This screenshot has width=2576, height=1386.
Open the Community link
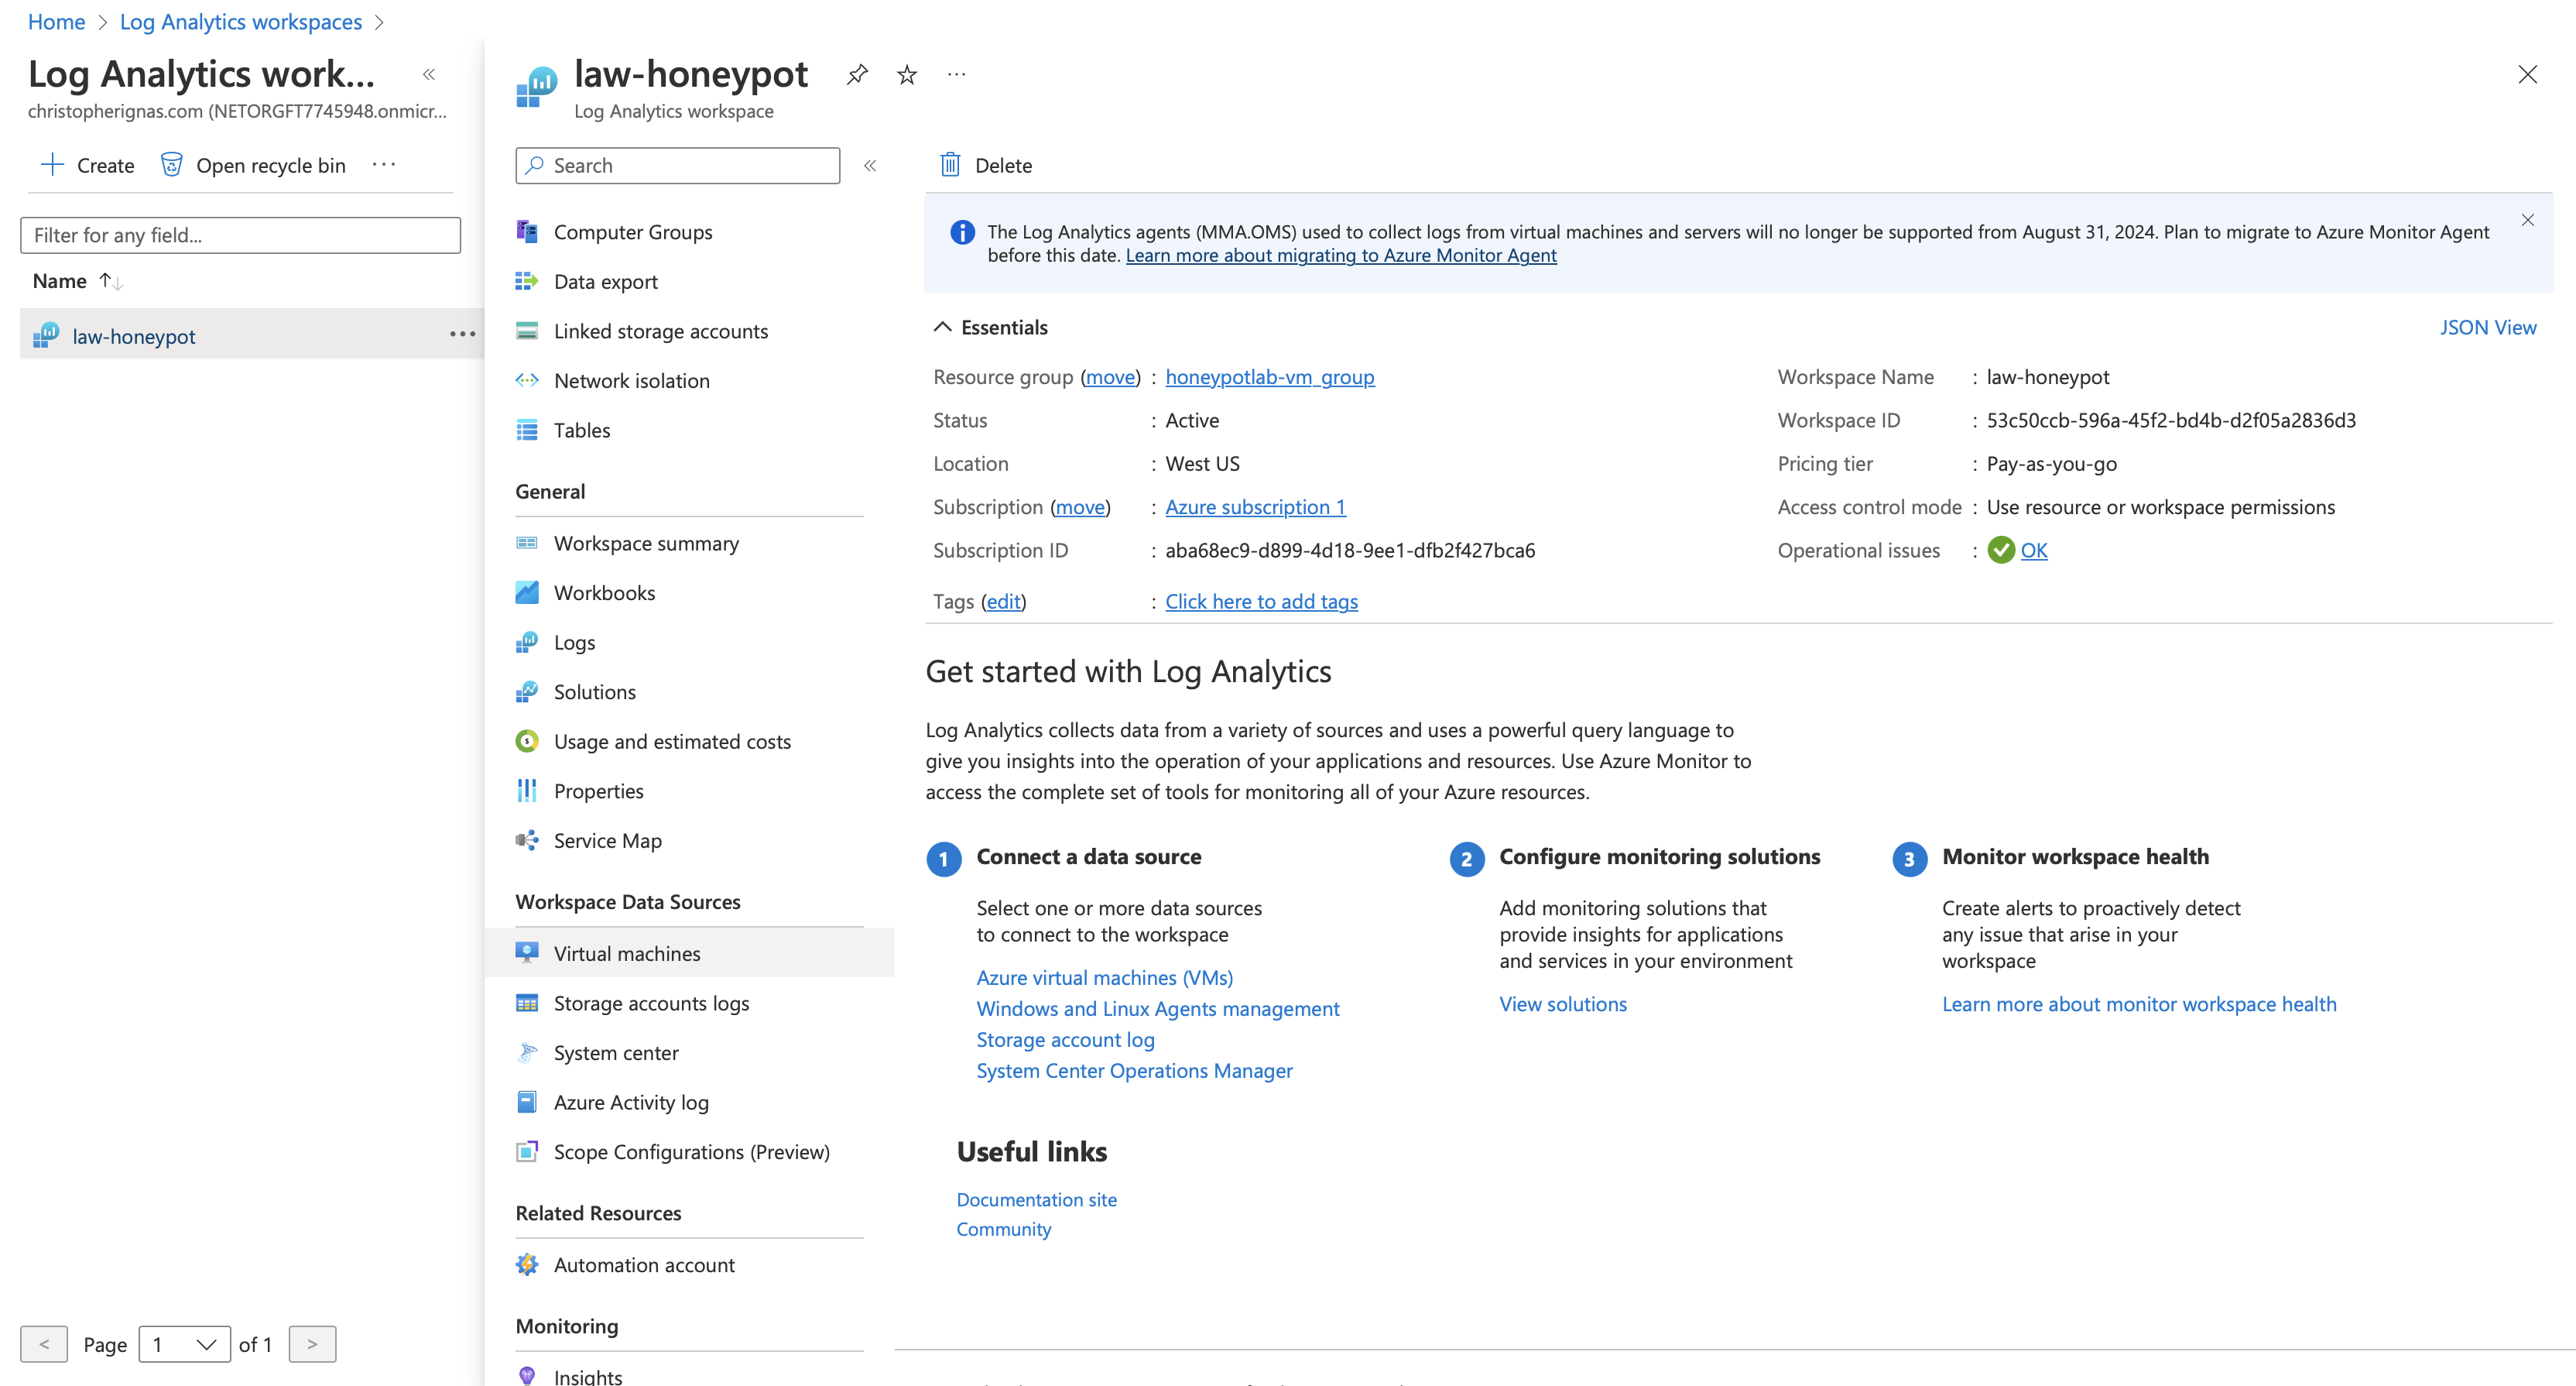(x=1004, y=1229)
